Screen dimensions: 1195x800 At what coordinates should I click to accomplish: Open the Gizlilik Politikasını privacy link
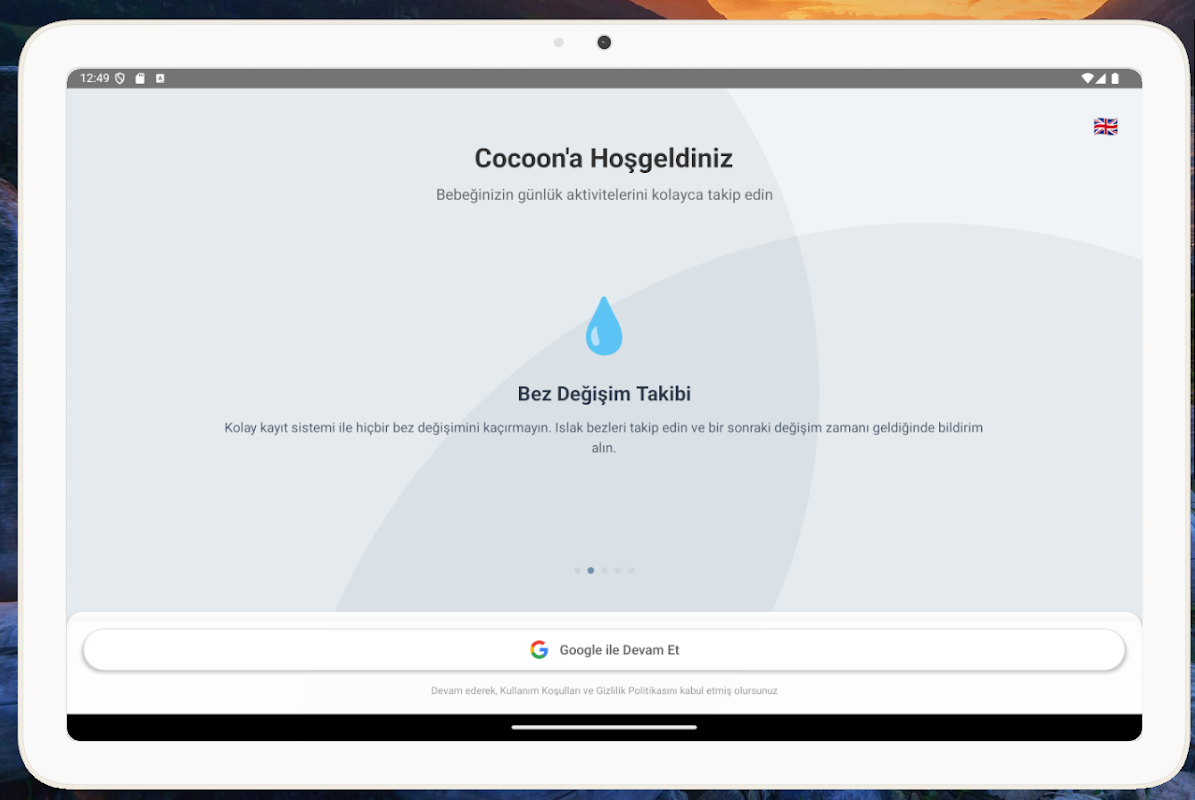(x=636, y=691)
